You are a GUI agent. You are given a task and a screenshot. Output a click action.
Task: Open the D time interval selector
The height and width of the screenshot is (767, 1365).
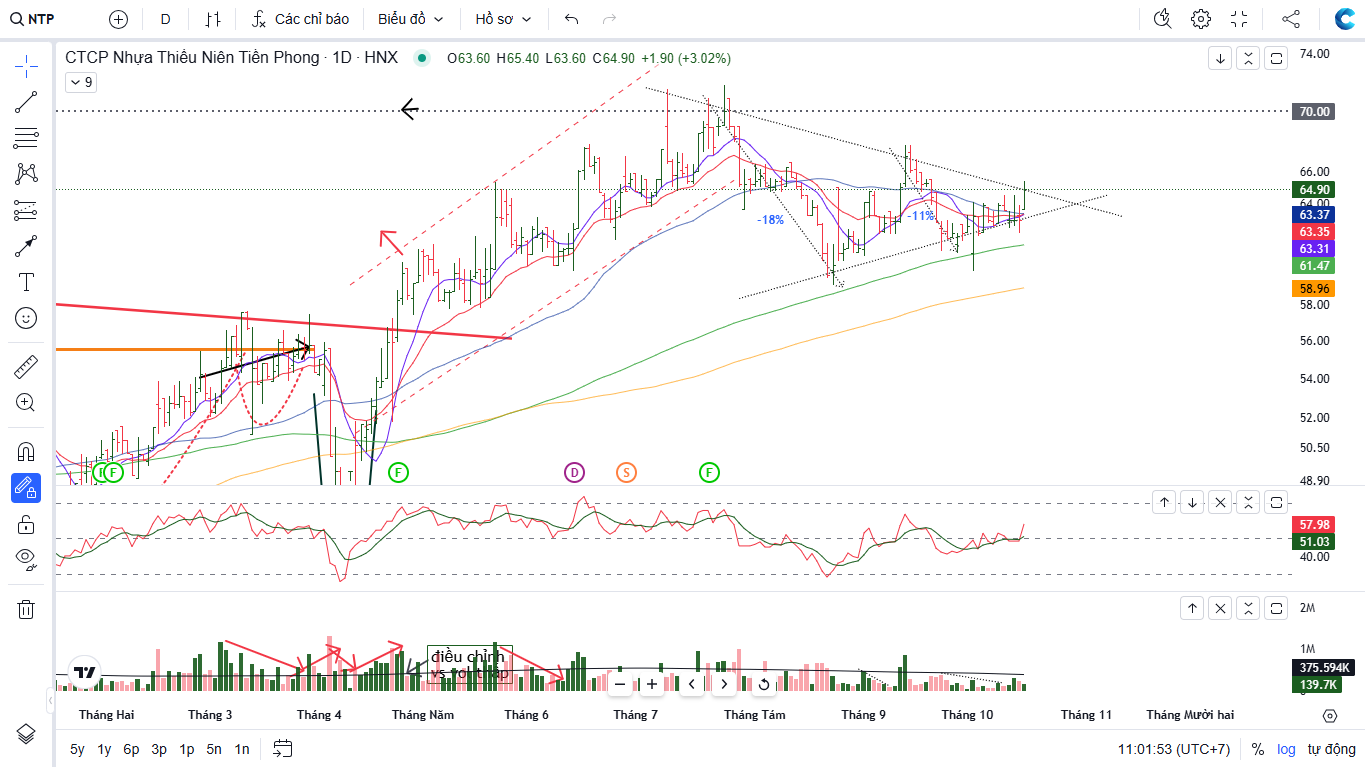[165, 19]
